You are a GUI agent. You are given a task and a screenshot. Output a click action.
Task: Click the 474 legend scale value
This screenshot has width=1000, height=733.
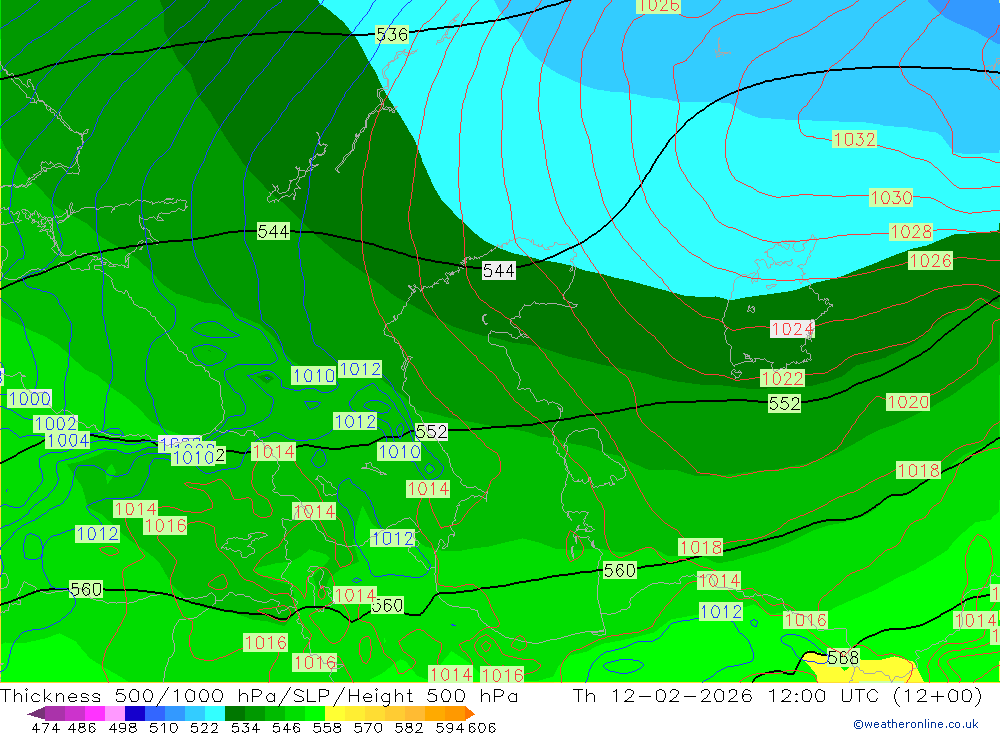pyautogui.click(x=45, y=727)
